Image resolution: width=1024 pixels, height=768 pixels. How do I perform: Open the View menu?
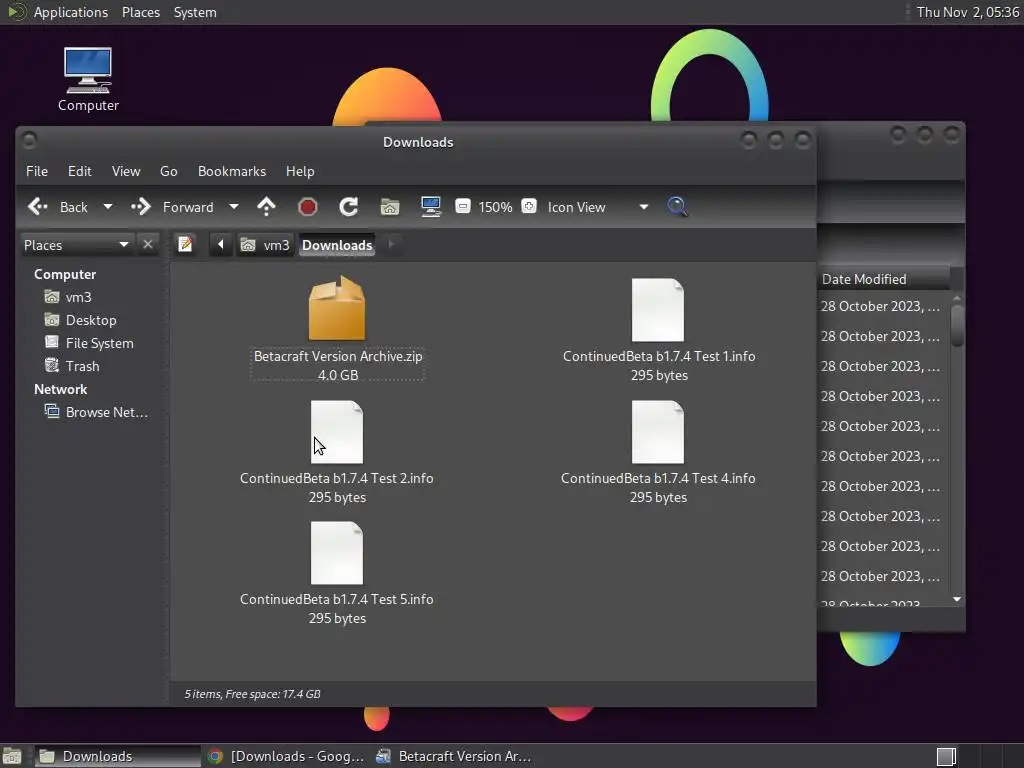click(126, 171)
